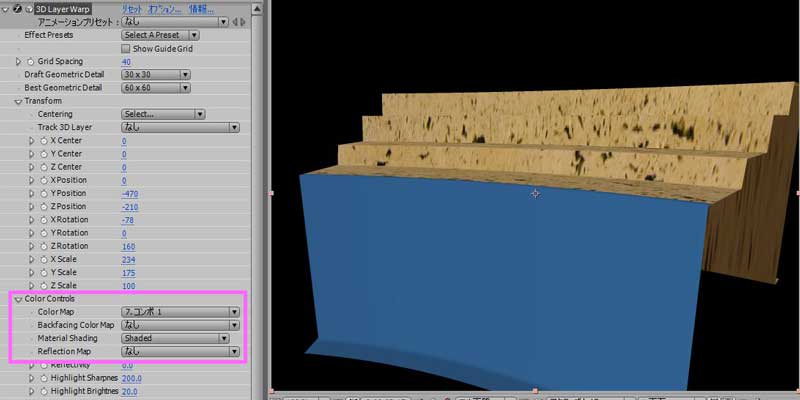The width and height of the screenshot is (800, 400).
Task: Click the Z Position value -210
Action: (x=130, y=206)
